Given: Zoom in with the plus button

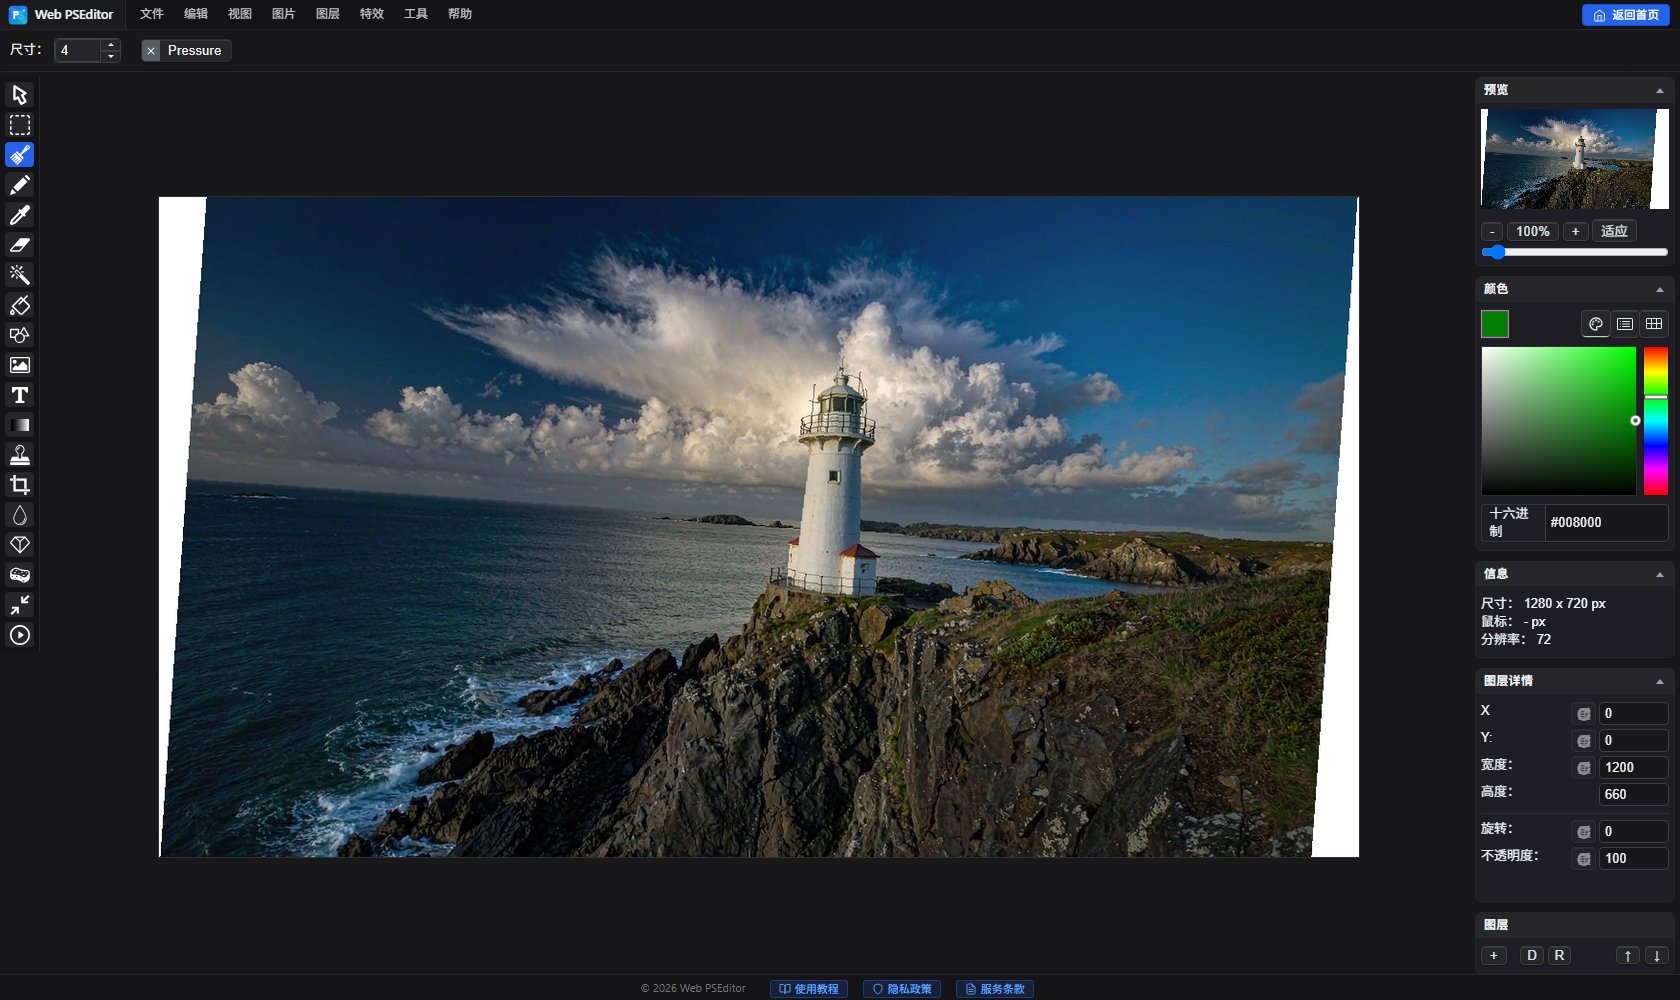Looking at the screenshot, I should (1575, 232).
